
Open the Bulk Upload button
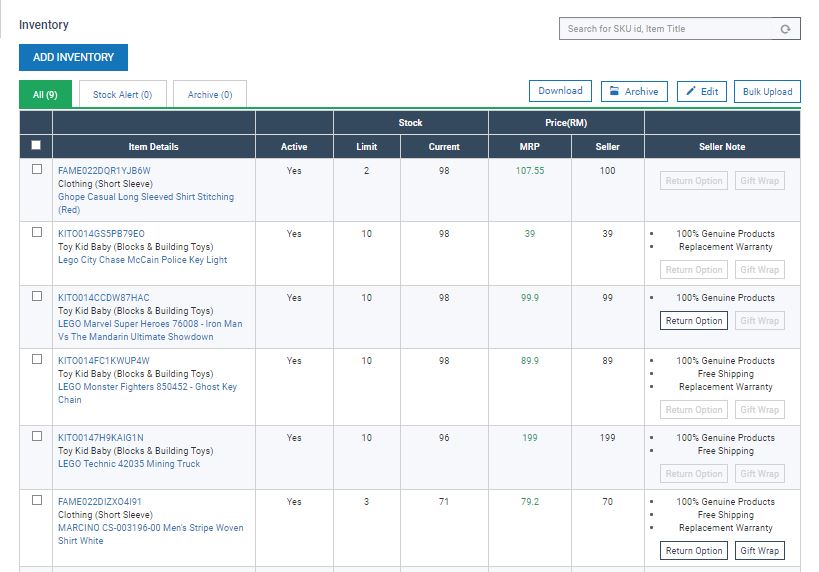point(767,92)
